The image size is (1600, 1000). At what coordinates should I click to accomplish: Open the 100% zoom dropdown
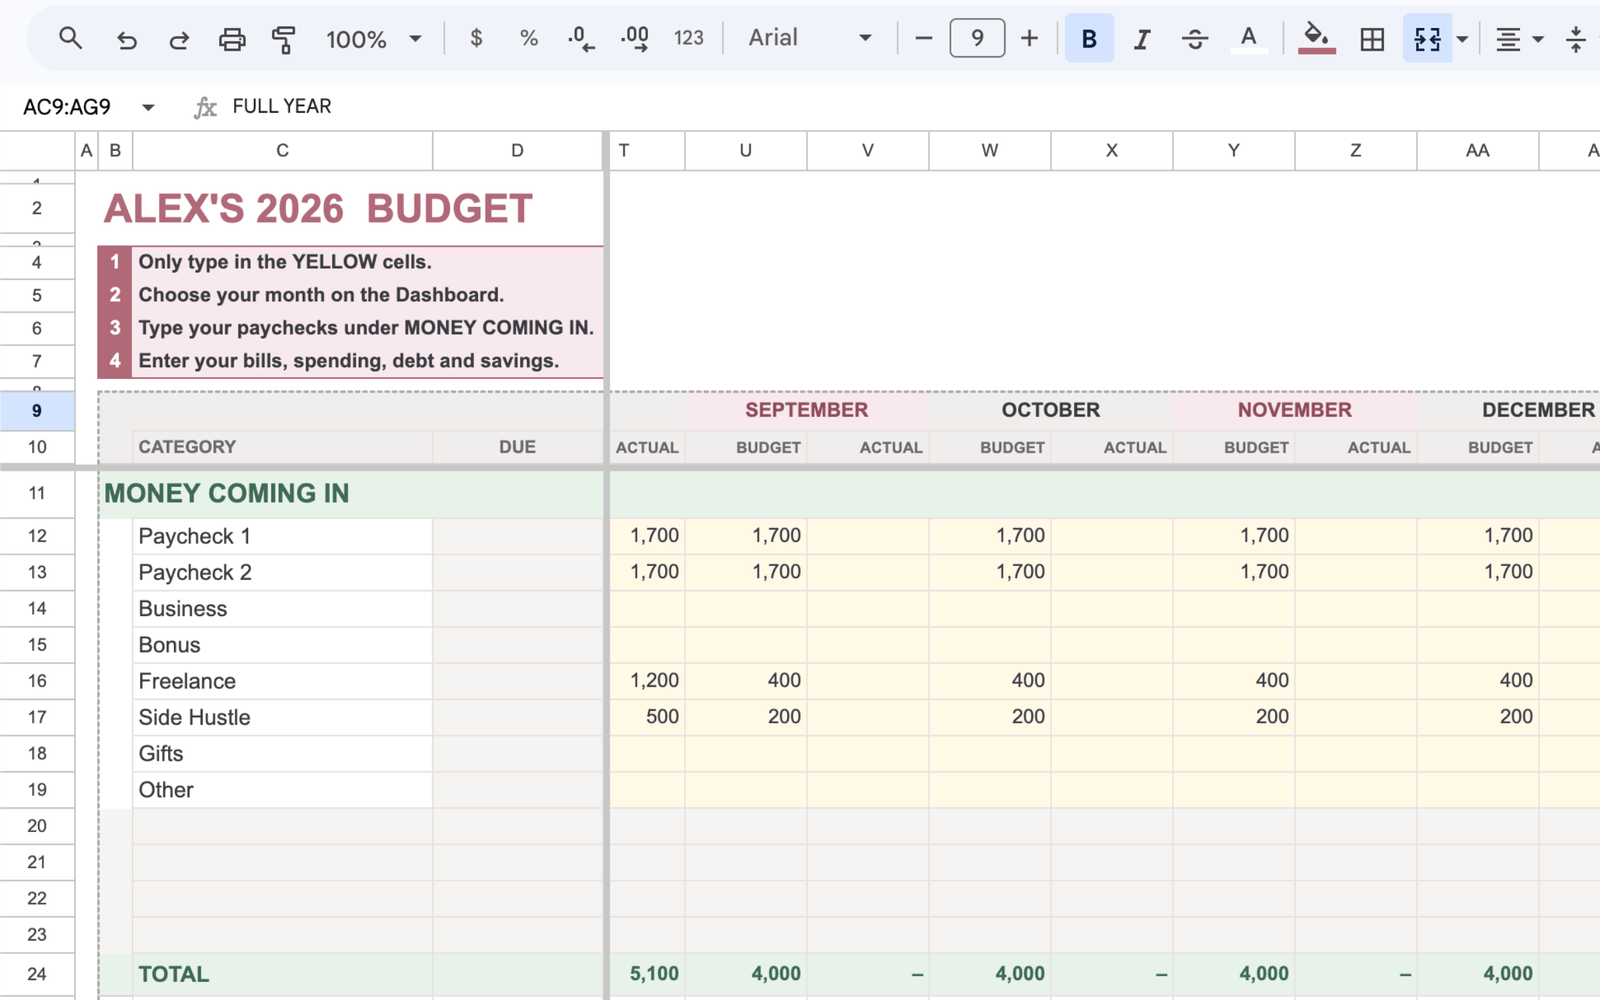point(373,39)
